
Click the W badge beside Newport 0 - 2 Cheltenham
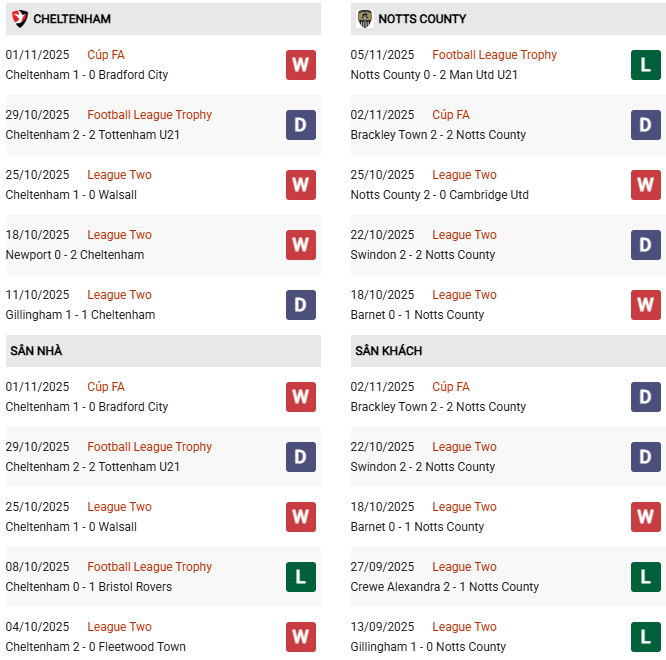301,245
